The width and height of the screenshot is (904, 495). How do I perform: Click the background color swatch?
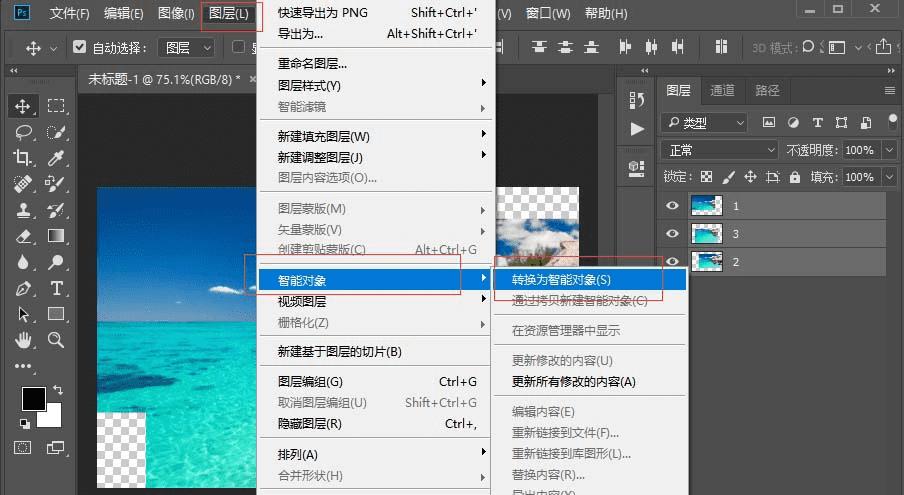pyautogui.click(x=51, y=418)
